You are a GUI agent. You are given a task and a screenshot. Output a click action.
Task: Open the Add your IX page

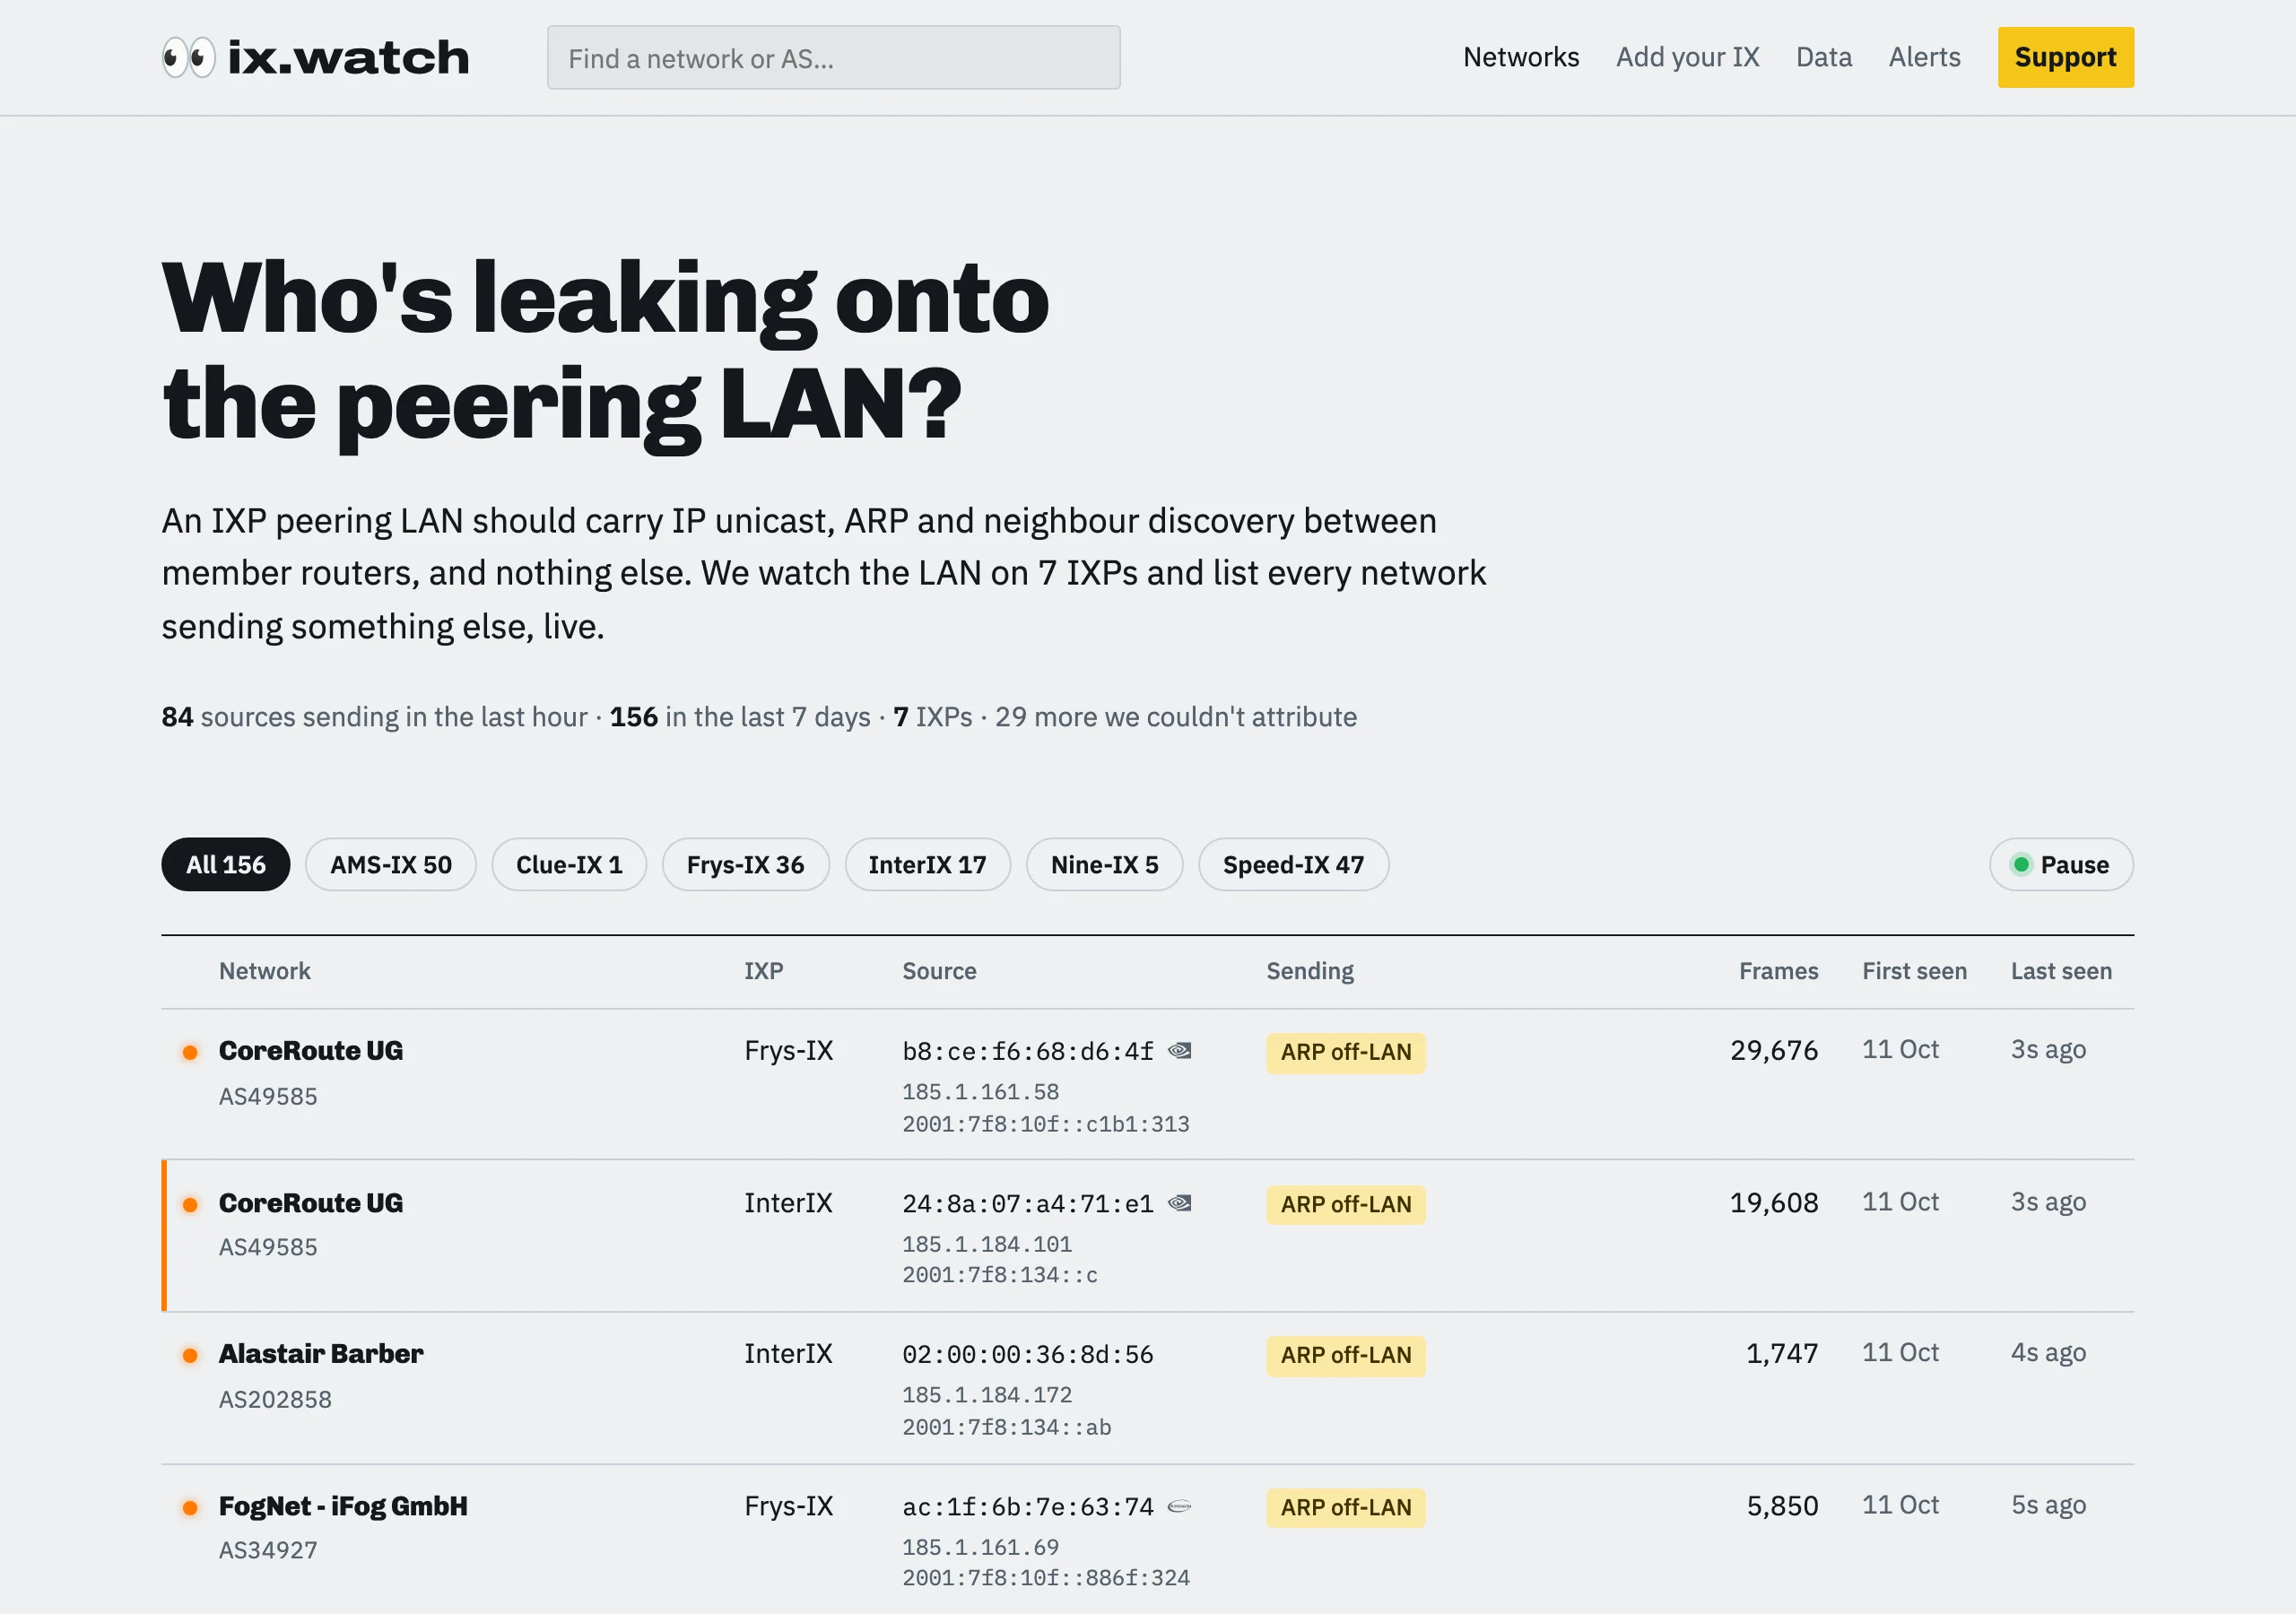pos(1687,57)
